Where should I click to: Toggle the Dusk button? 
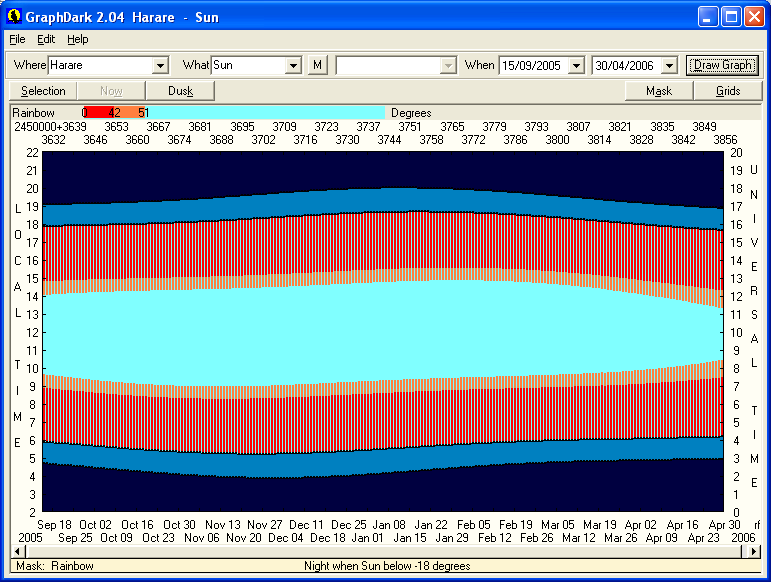pos(181,91)
